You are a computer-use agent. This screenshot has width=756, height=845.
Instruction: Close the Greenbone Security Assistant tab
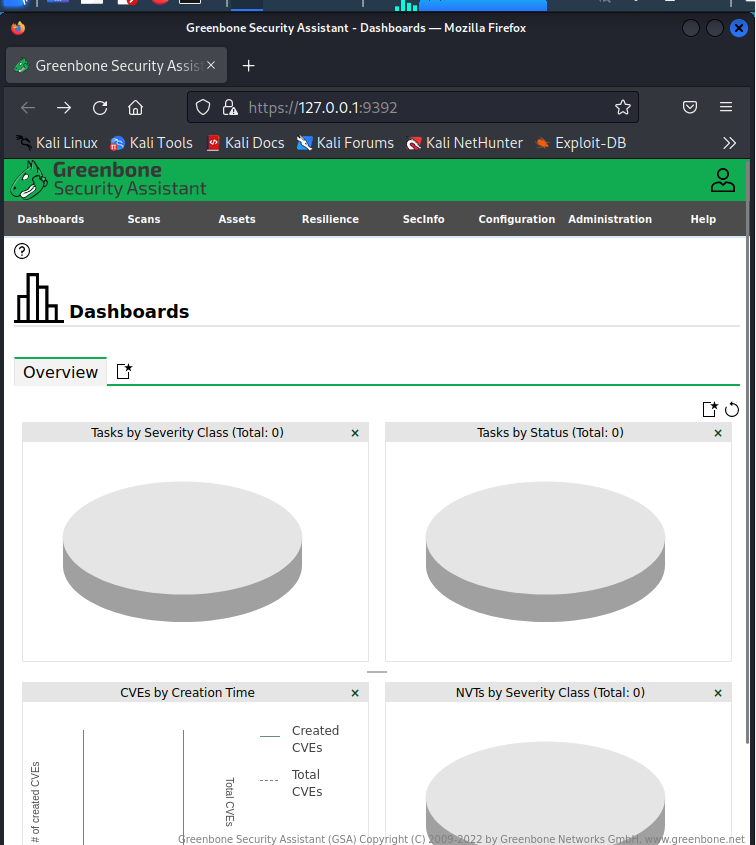[x=211, y=65]
